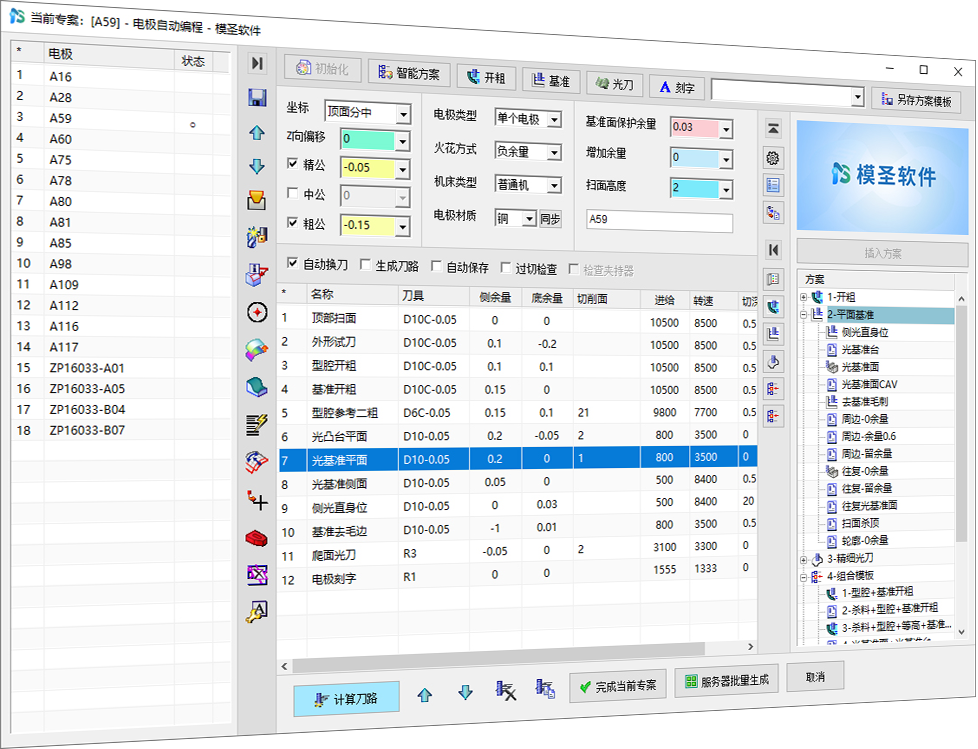Expand the 1-开粗 tree node
Image resolution: width=978 pixels, height=749 pixels.
click(x=803, y=297)
